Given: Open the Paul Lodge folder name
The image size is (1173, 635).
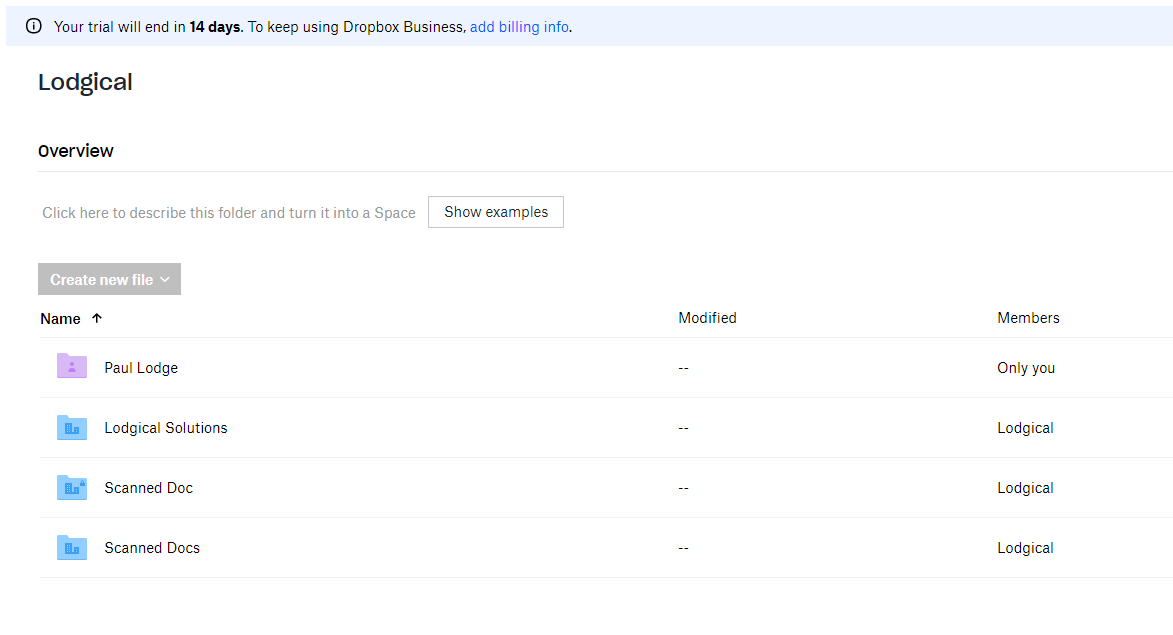Looking at the screenshot, I should coord(141,368).
